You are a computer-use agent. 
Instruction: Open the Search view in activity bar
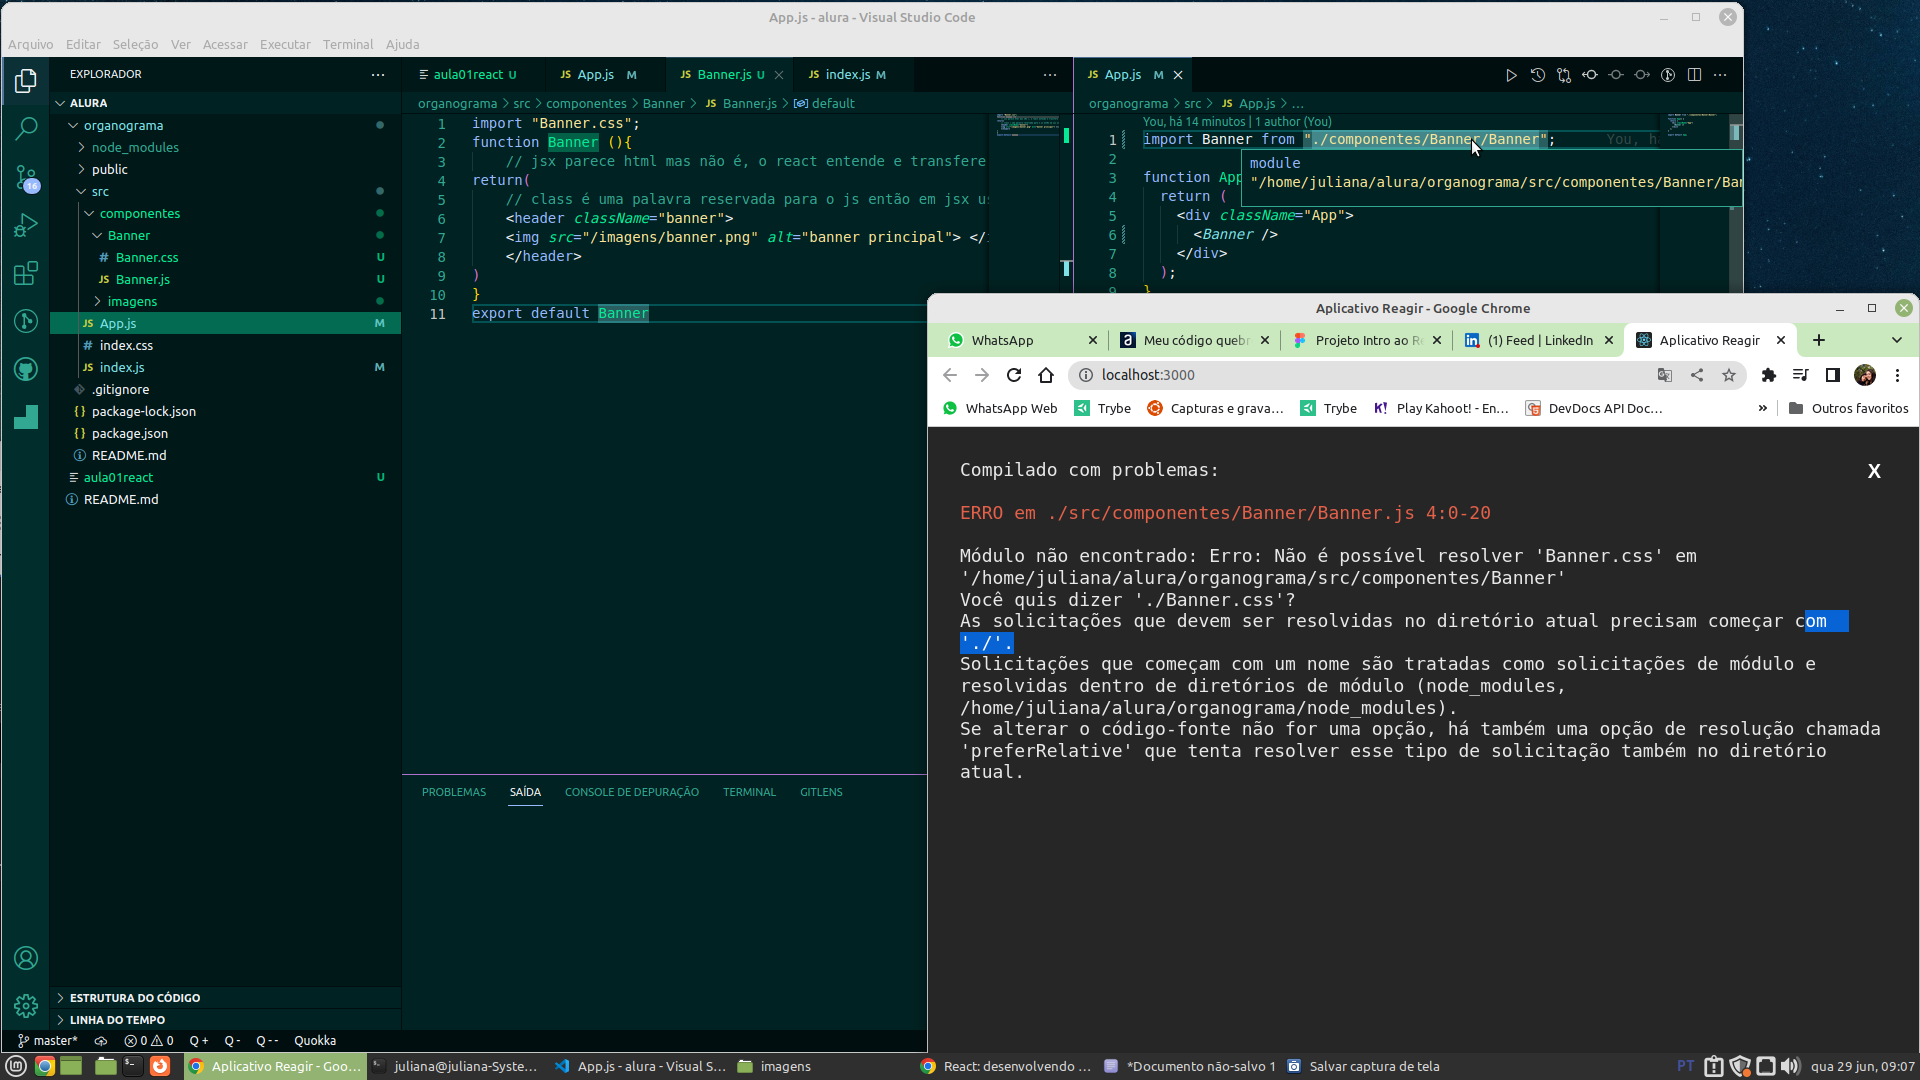[x=26, y=128]
